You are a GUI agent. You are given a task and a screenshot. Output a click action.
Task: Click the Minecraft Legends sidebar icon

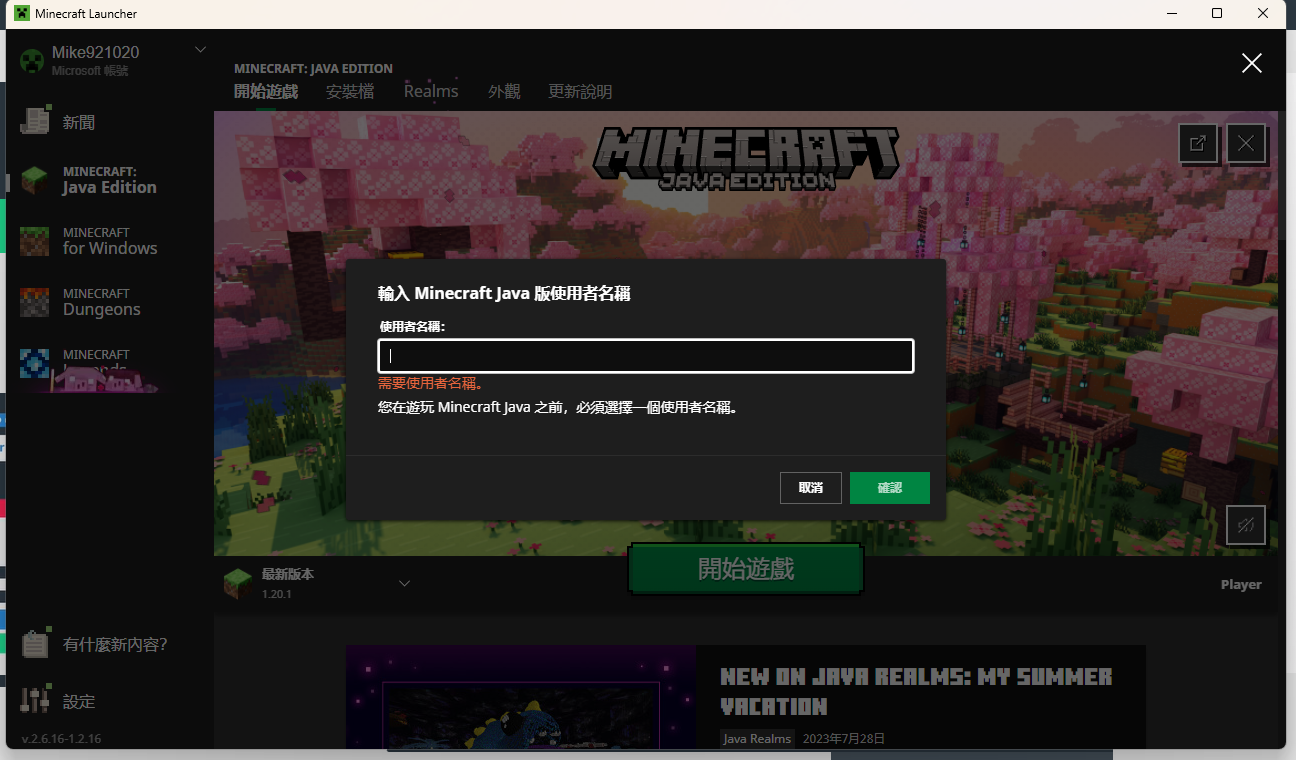[35, 362]
